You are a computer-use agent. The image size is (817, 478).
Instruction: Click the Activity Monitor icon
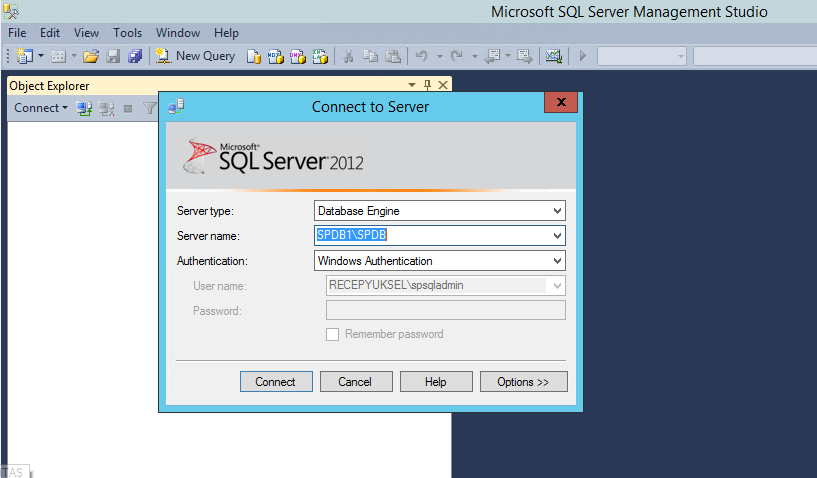pos(553,56)
